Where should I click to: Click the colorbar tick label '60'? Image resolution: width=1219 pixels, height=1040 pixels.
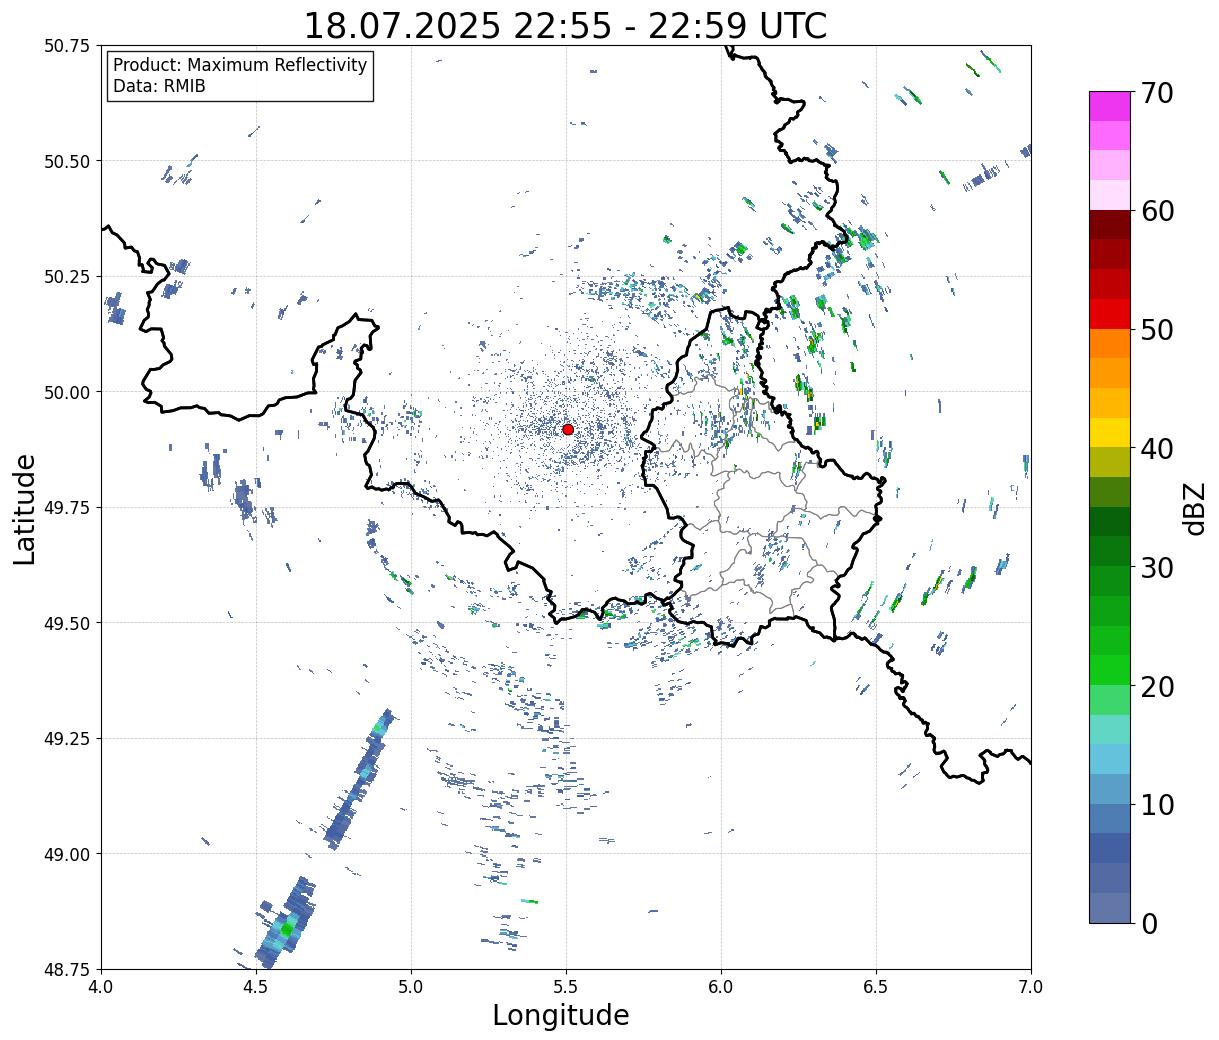coord(1156,211)
